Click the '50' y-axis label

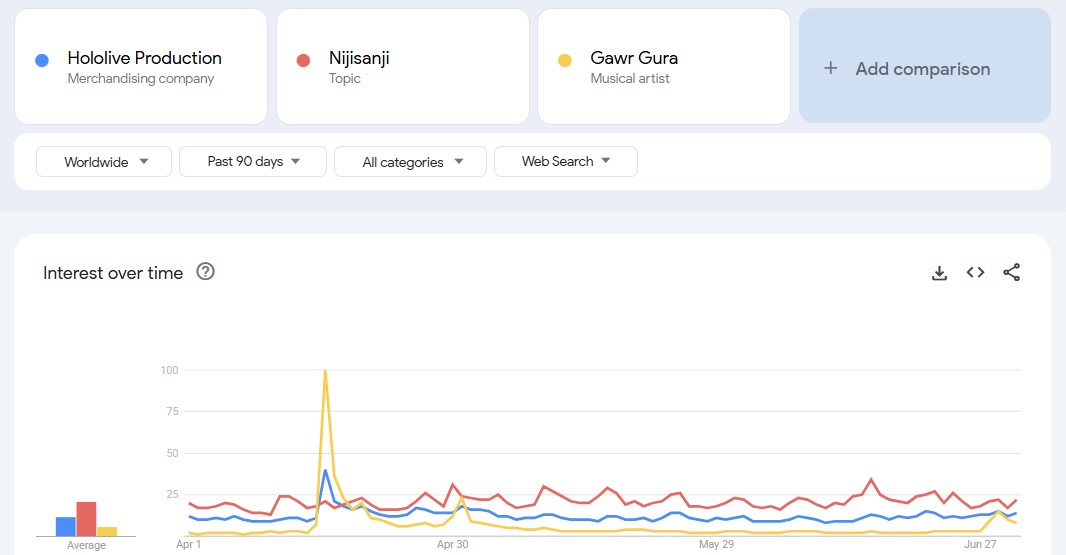pos(172,453)
